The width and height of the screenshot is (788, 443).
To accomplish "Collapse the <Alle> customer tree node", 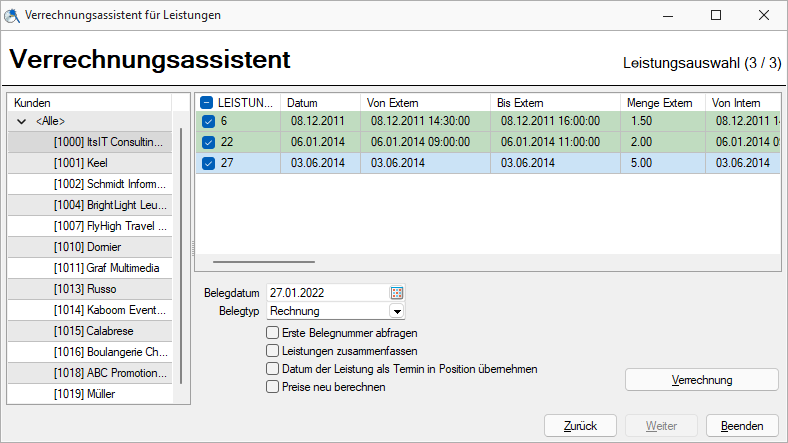I will 22,121.
